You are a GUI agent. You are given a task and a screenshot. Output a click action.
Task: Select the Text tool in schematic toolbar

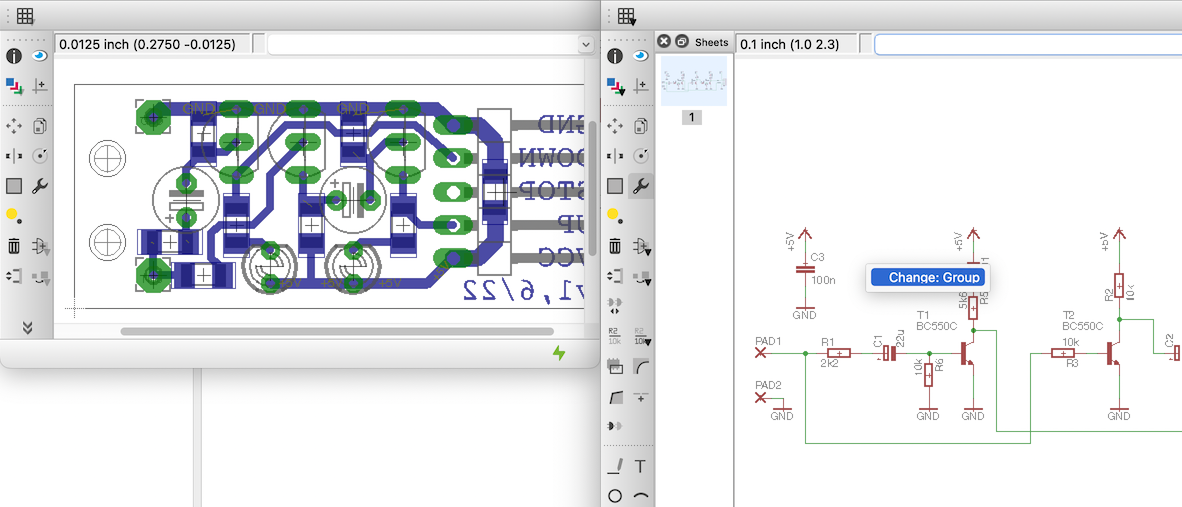coord(640,466)
